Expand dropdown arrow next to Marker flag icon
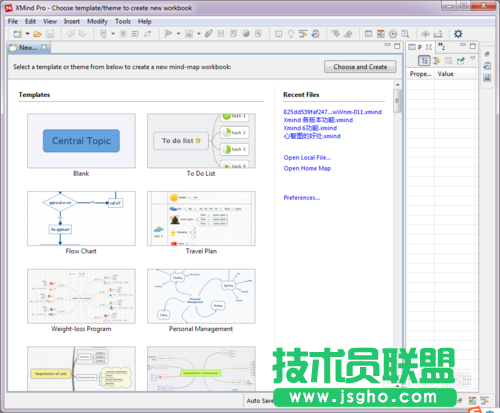This screenshot has height=413, width=500. [178, 34]
